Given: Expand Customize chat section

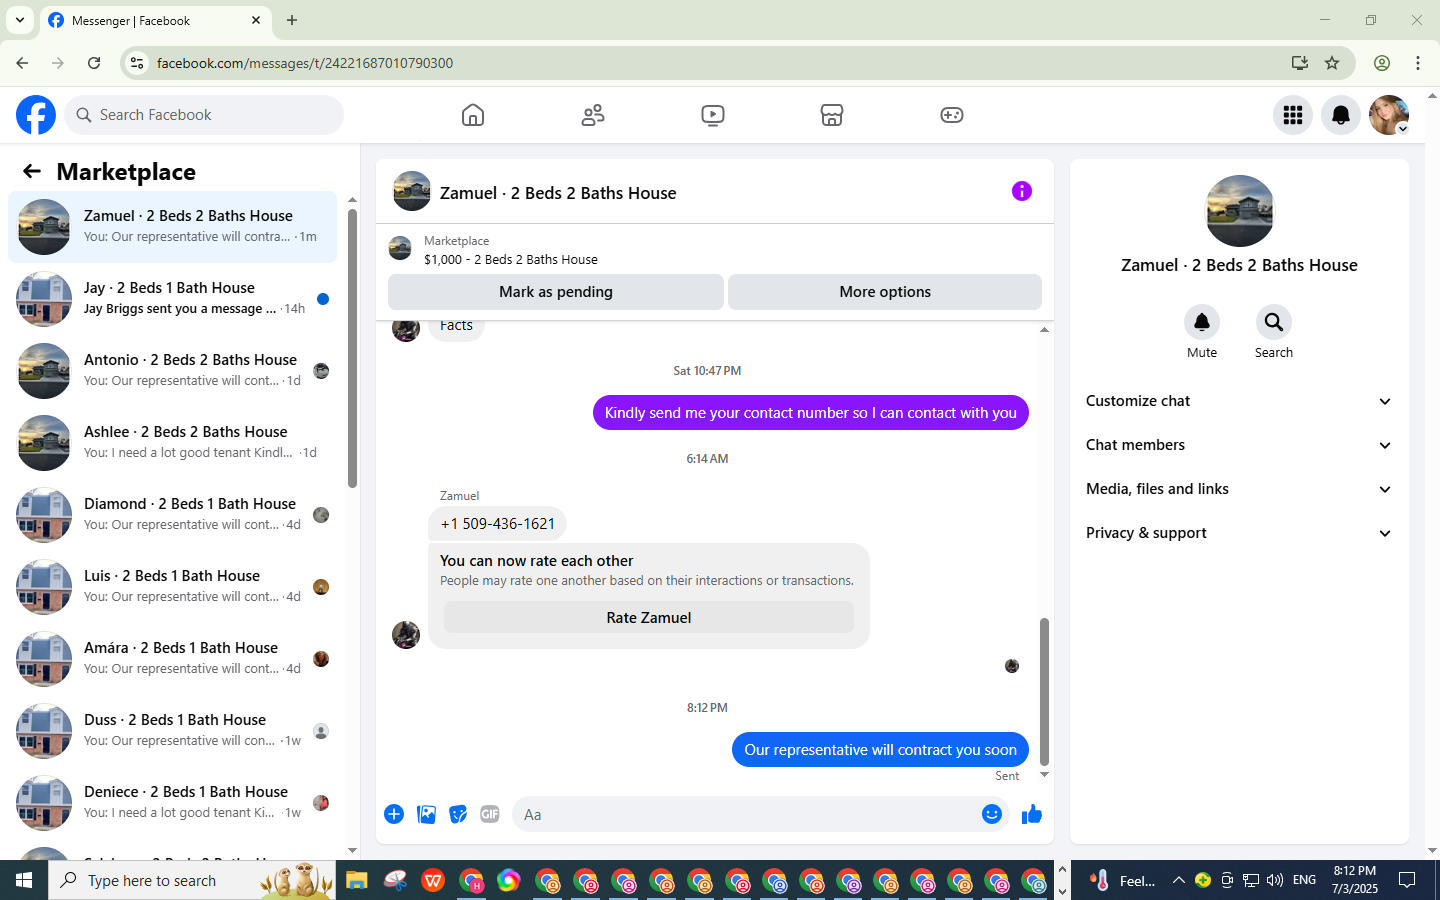Looking at the screenshot, I should (x=1240, y=401).
